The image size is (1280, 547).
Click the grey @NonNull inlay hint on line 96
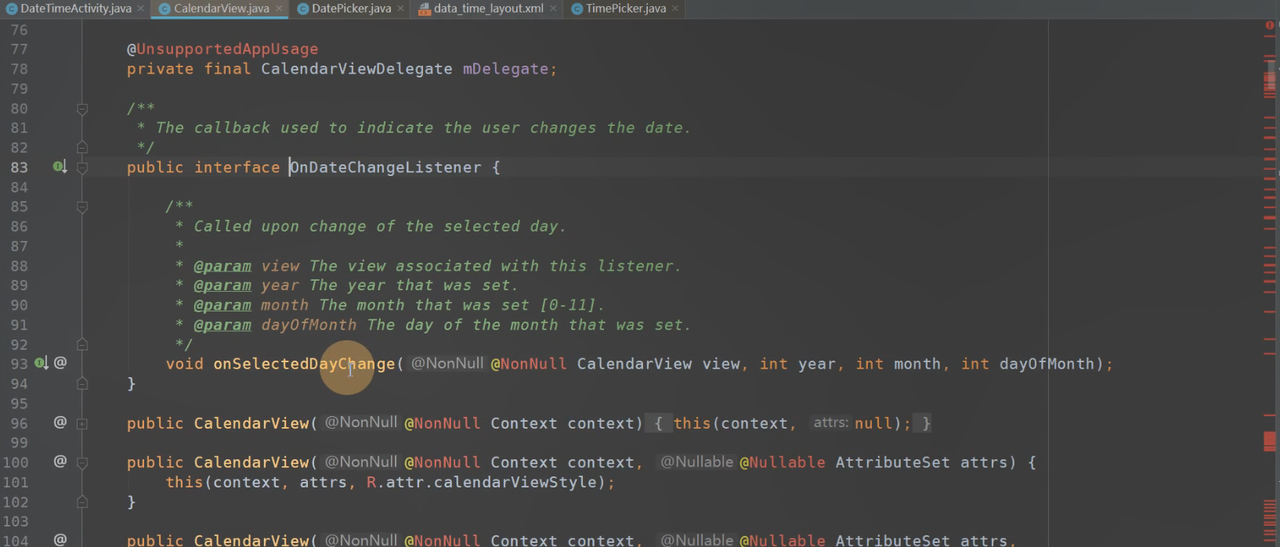[x=361, y=423]
